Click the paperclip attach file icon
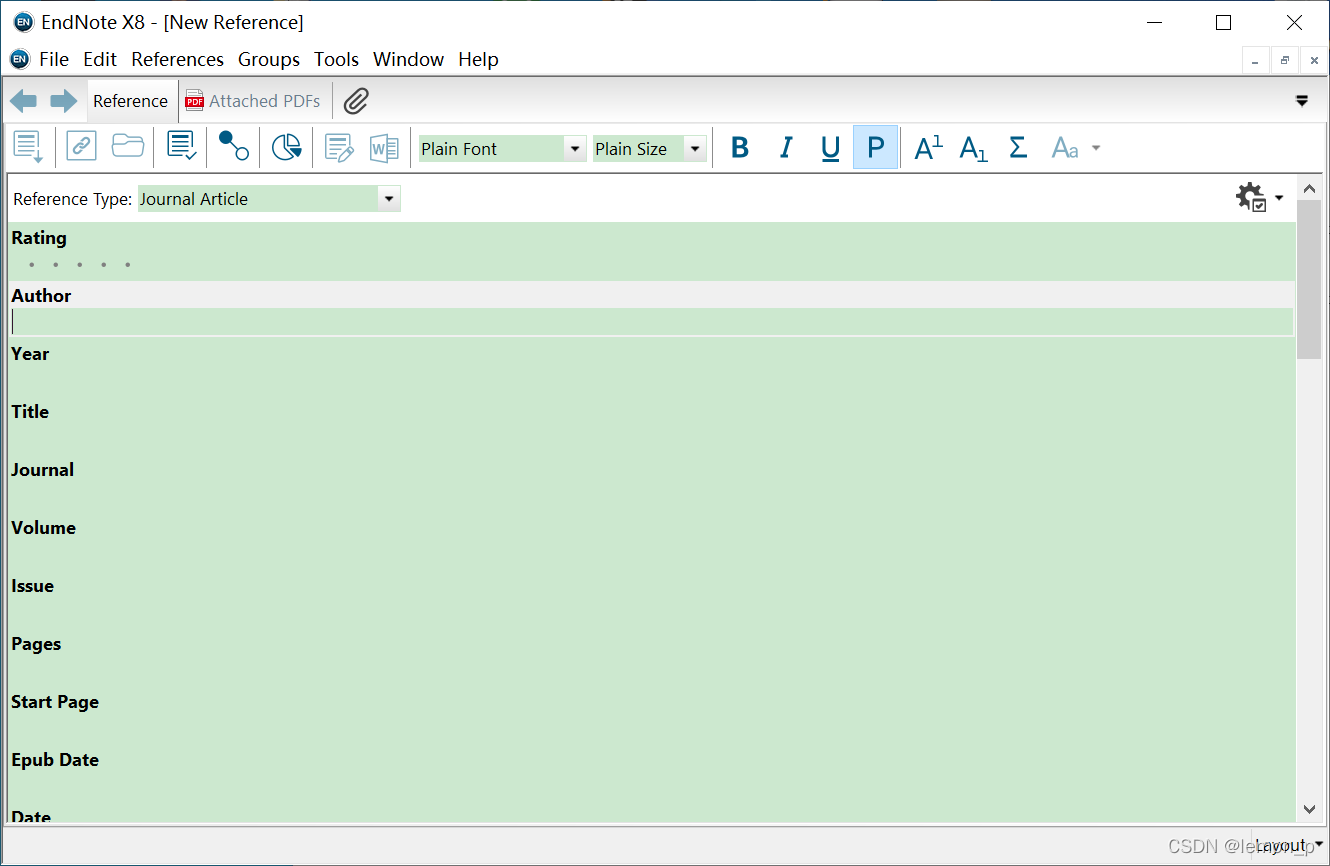1330x866 pixels. click(356, 101)
